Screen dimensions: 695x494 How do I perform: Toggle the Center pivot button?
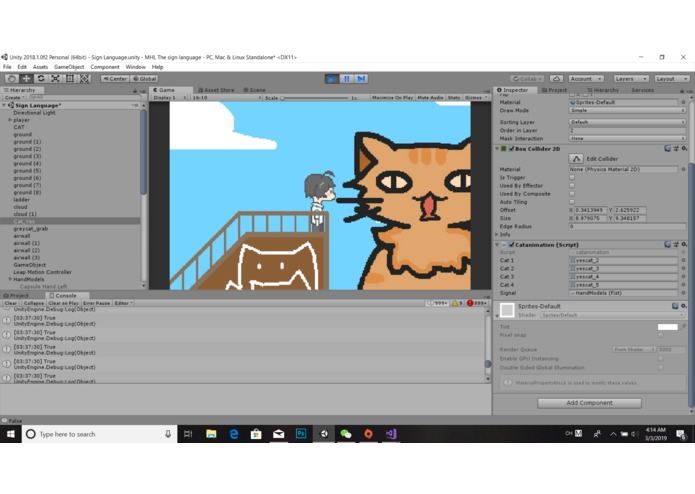pos(115,79)
